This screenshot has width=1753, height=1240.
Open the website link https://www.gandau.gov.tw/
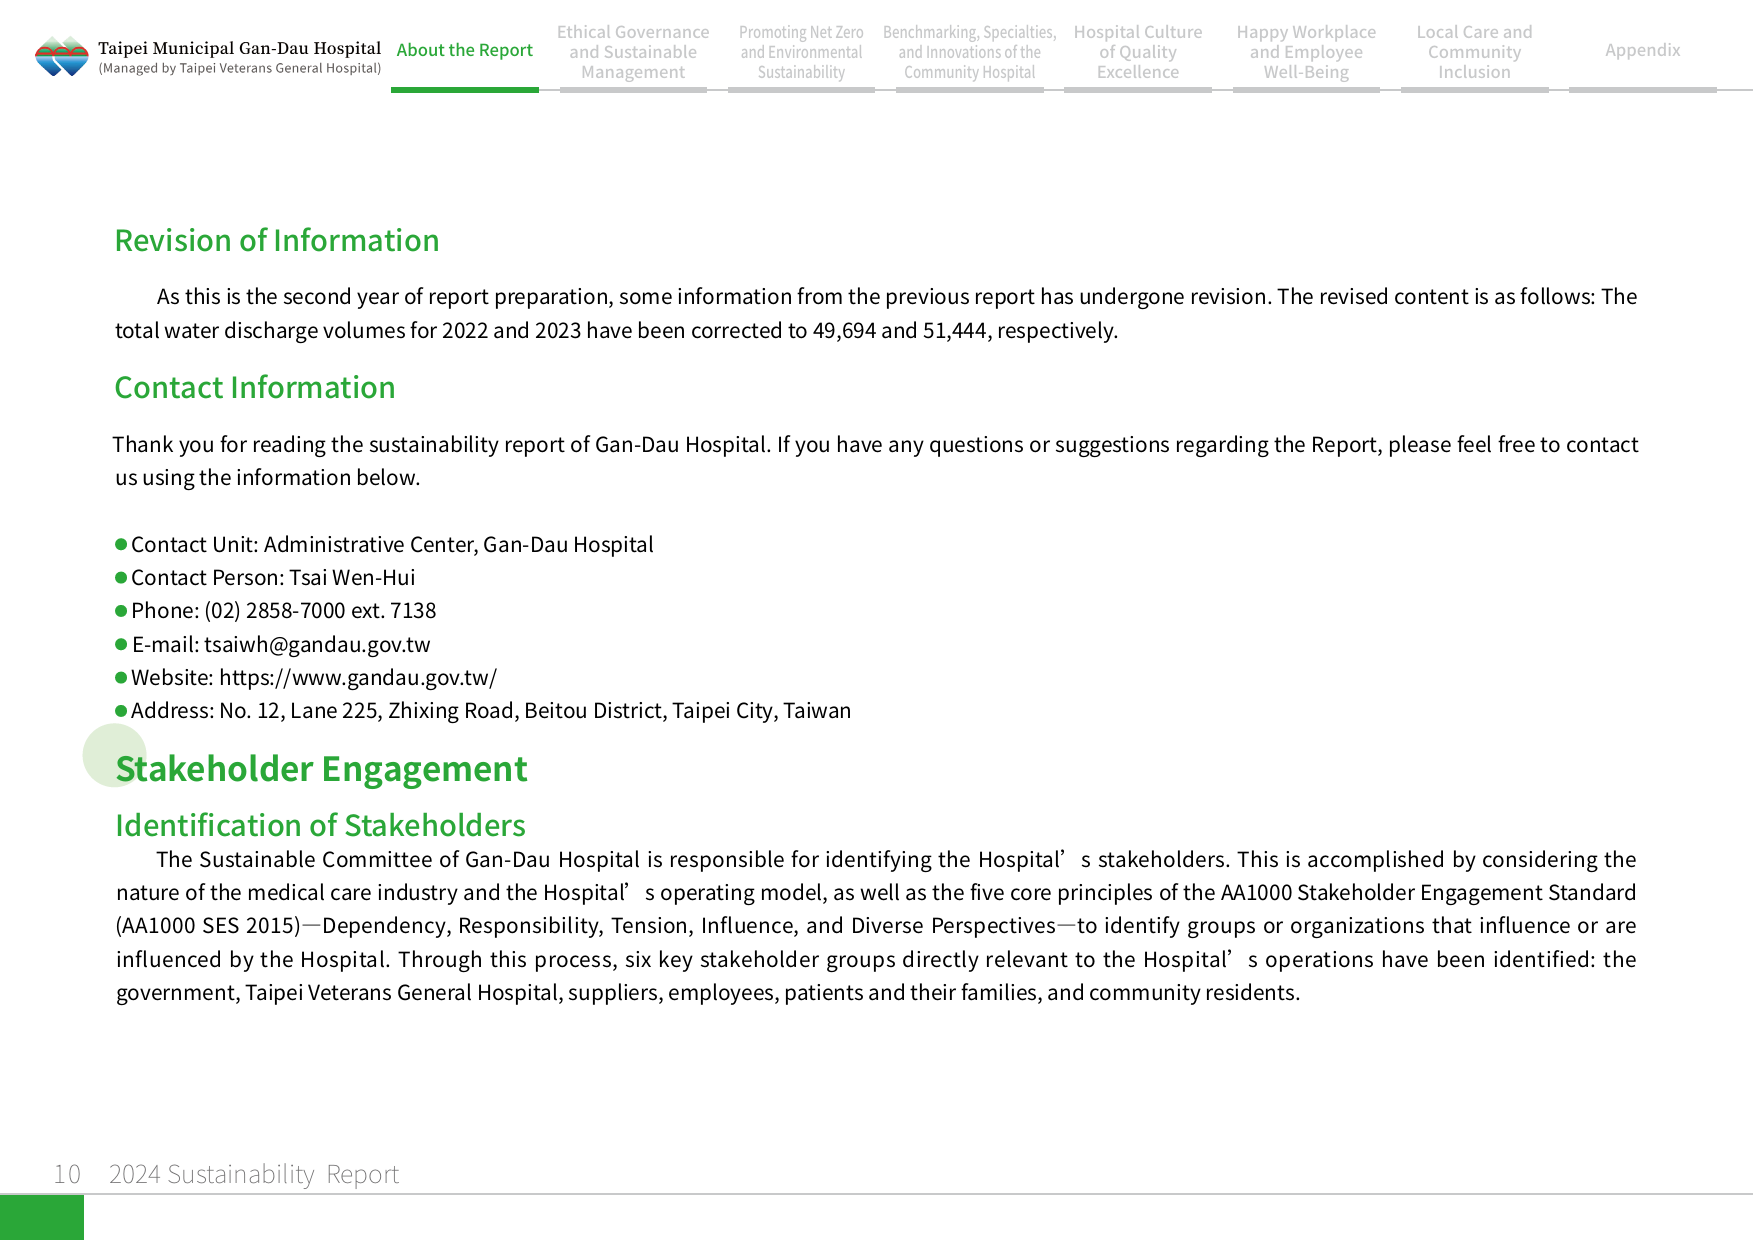click(x=358, y=677)
